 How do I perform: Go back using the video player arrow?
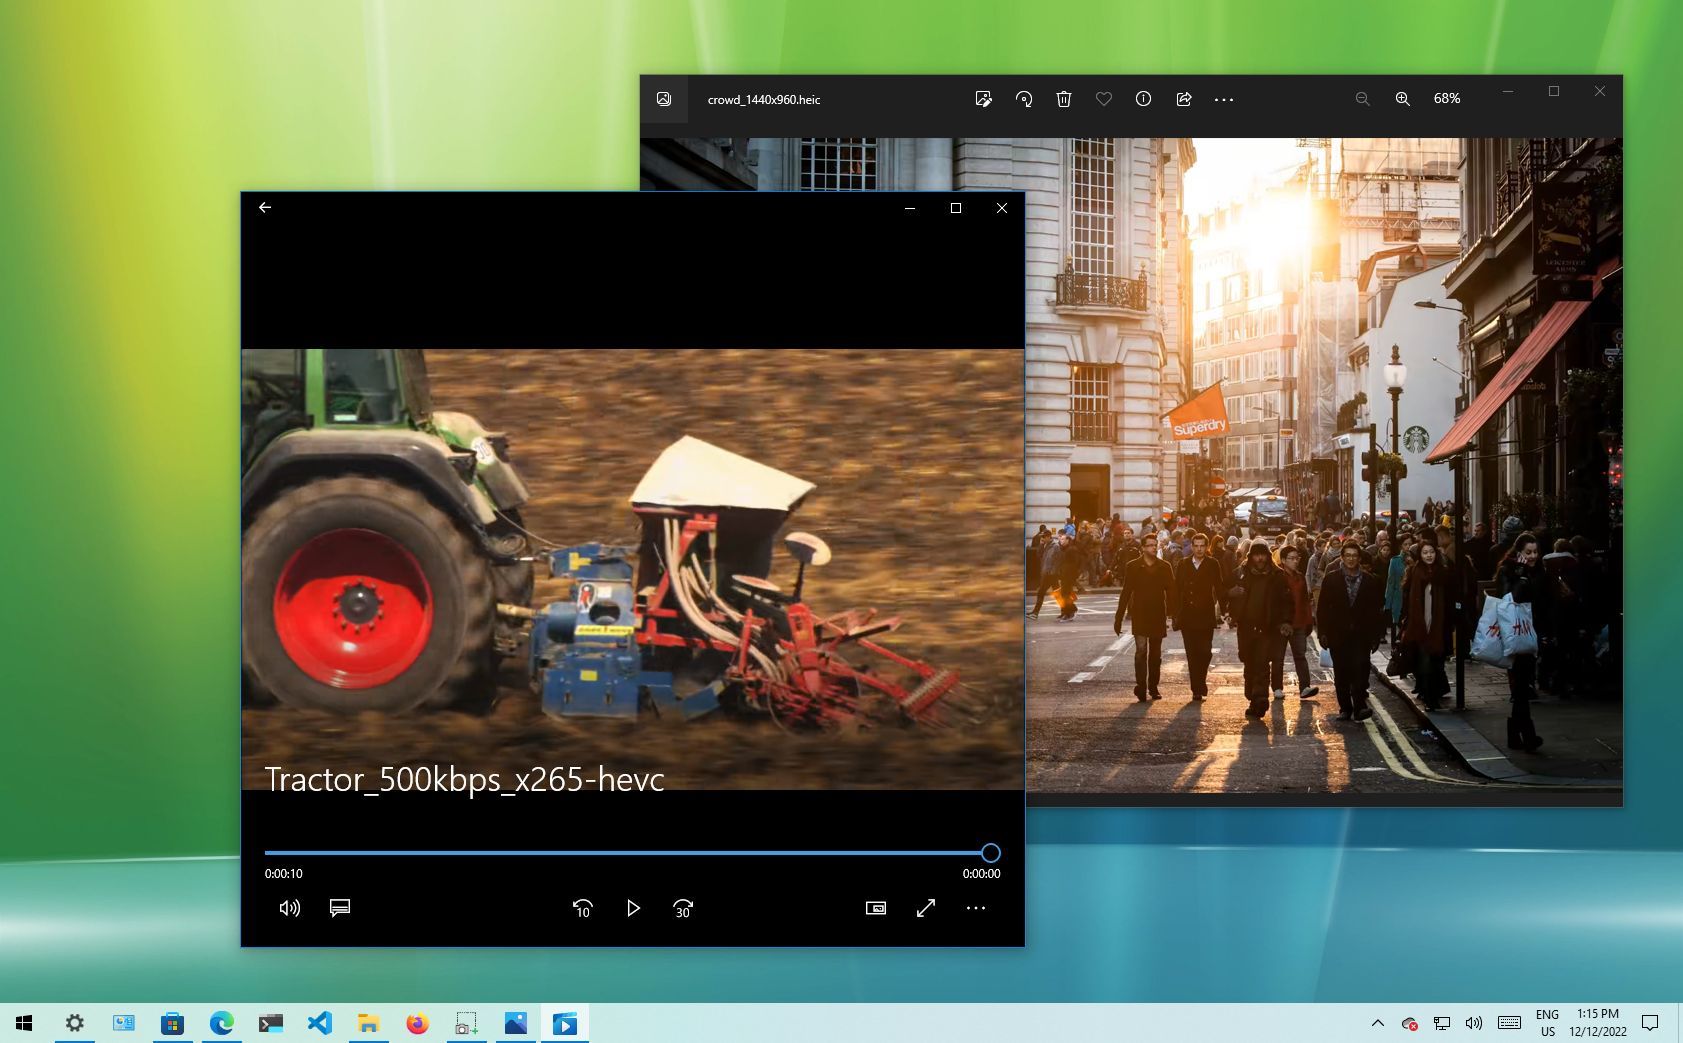tap(264, 207)
